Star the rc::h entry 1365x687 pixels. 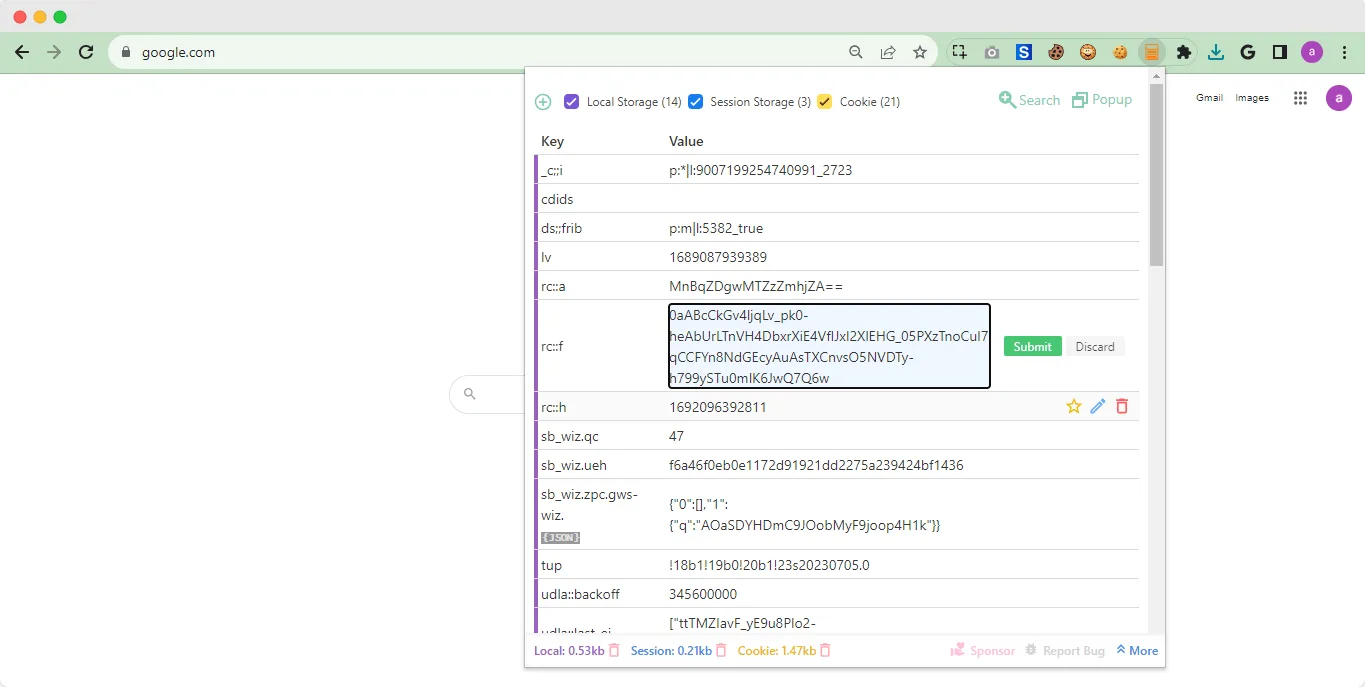point(1074,406)
